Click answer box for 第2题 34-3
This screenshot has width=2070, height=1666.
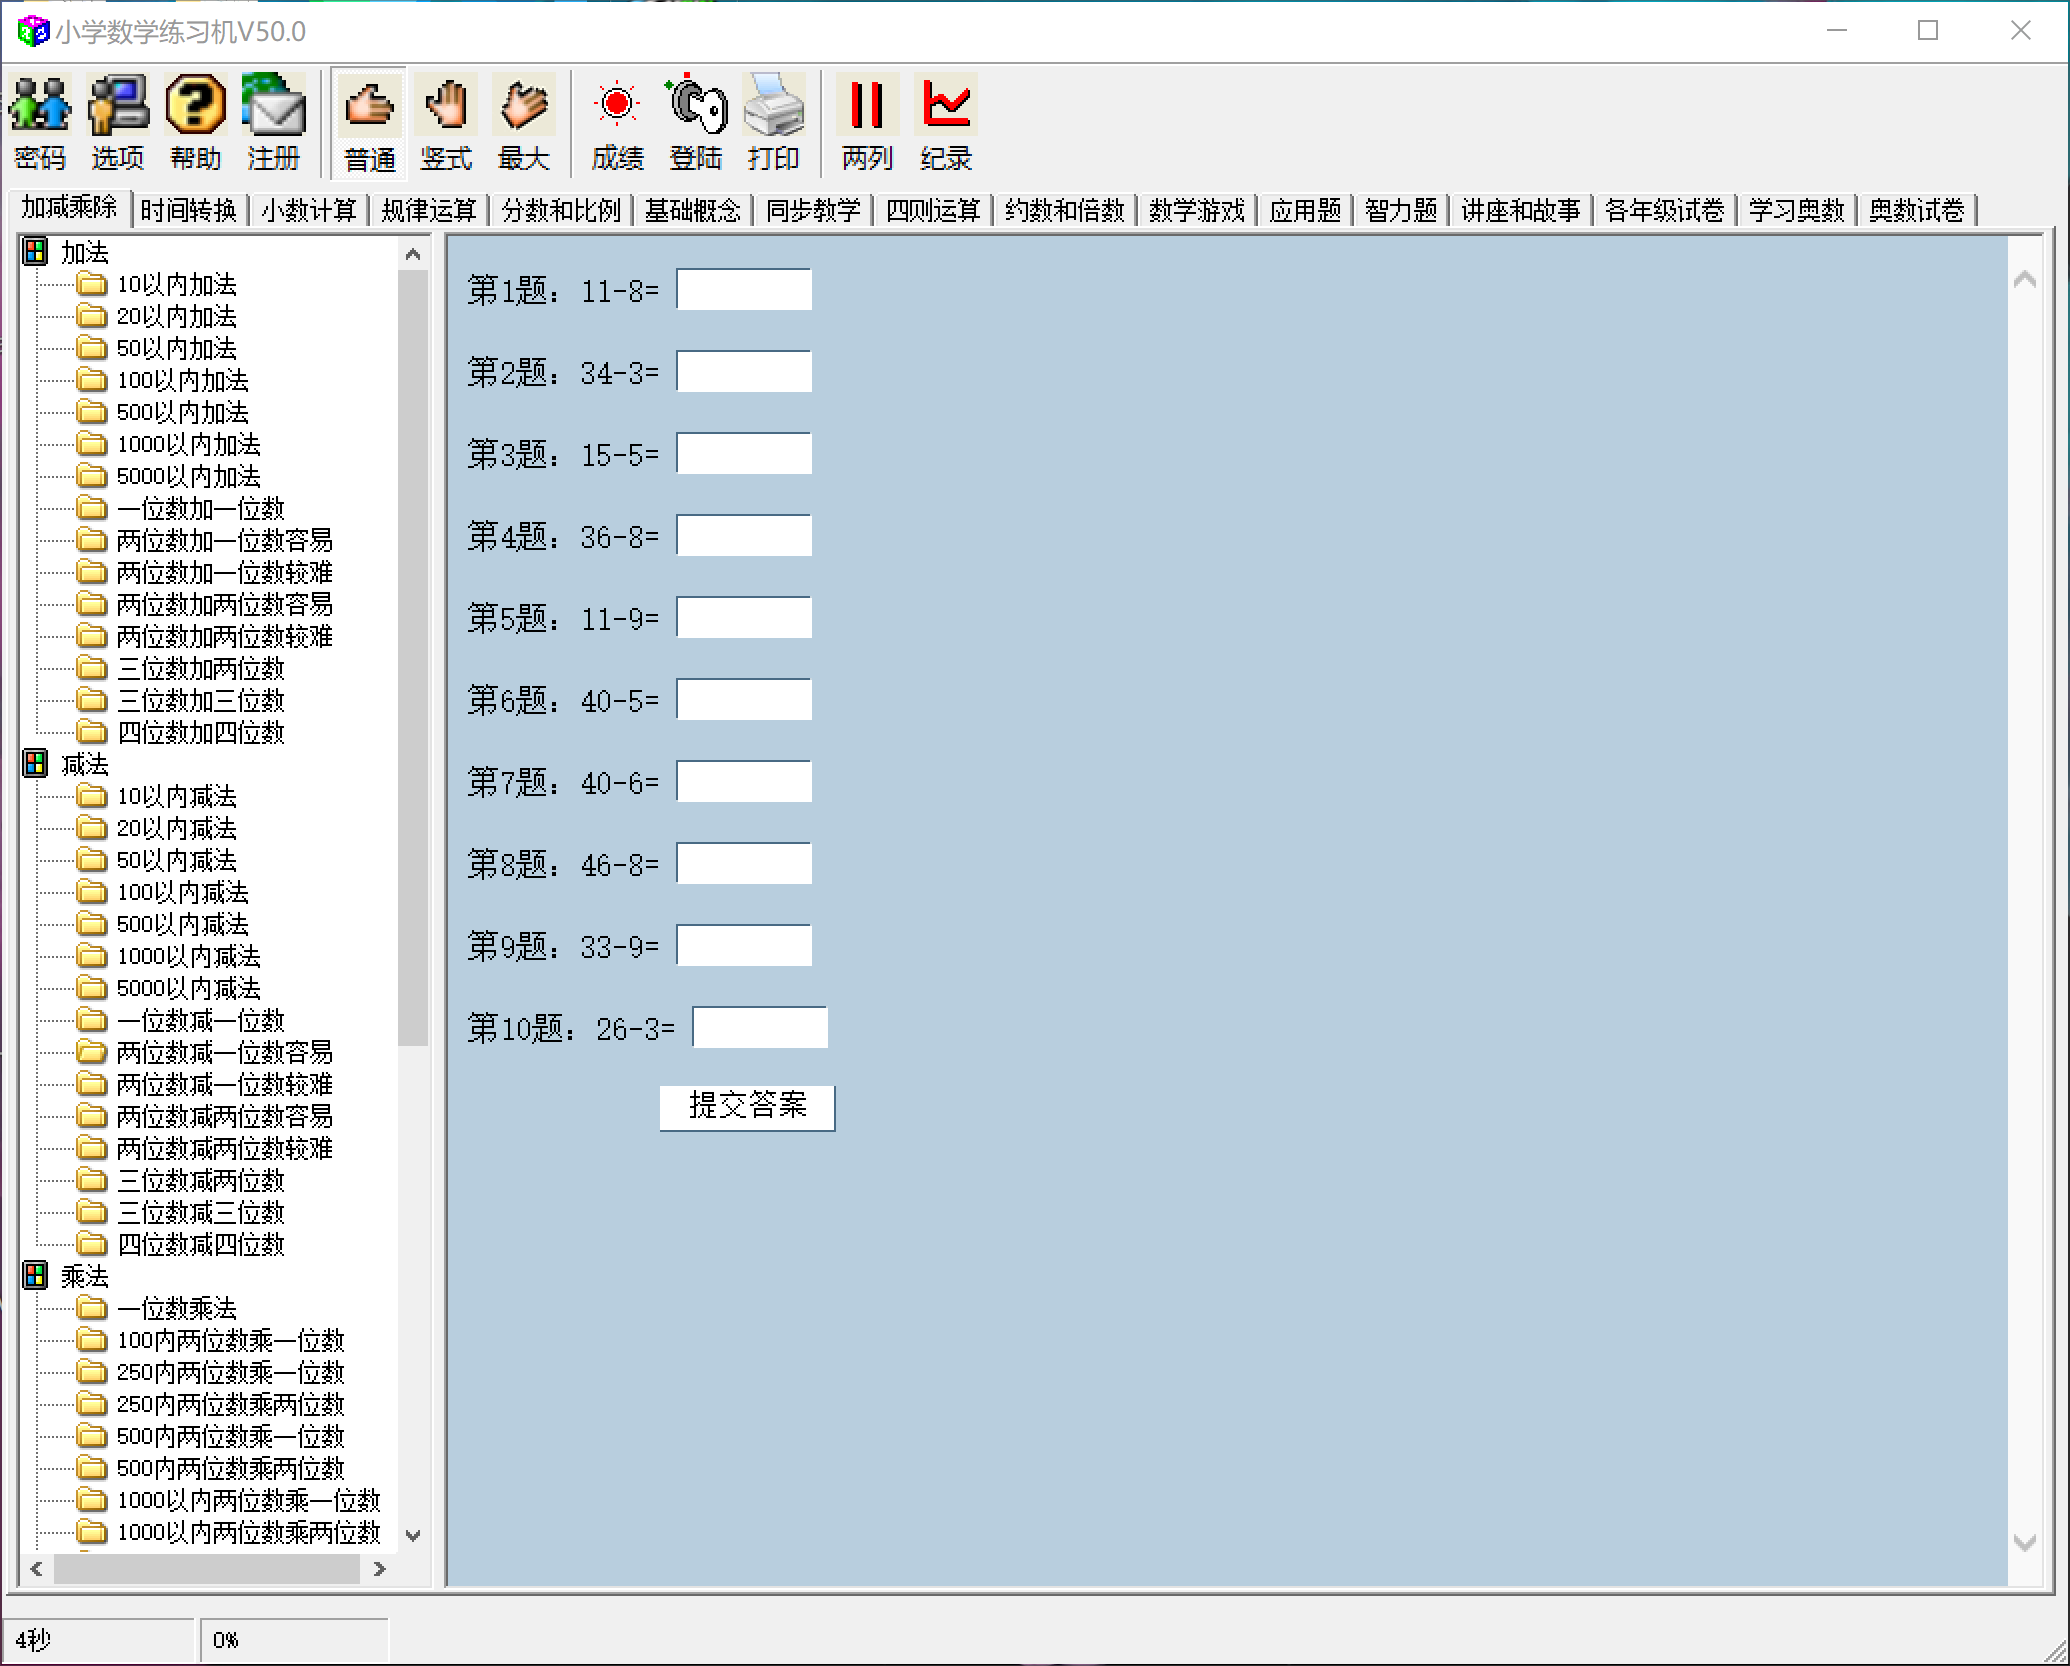744,372
